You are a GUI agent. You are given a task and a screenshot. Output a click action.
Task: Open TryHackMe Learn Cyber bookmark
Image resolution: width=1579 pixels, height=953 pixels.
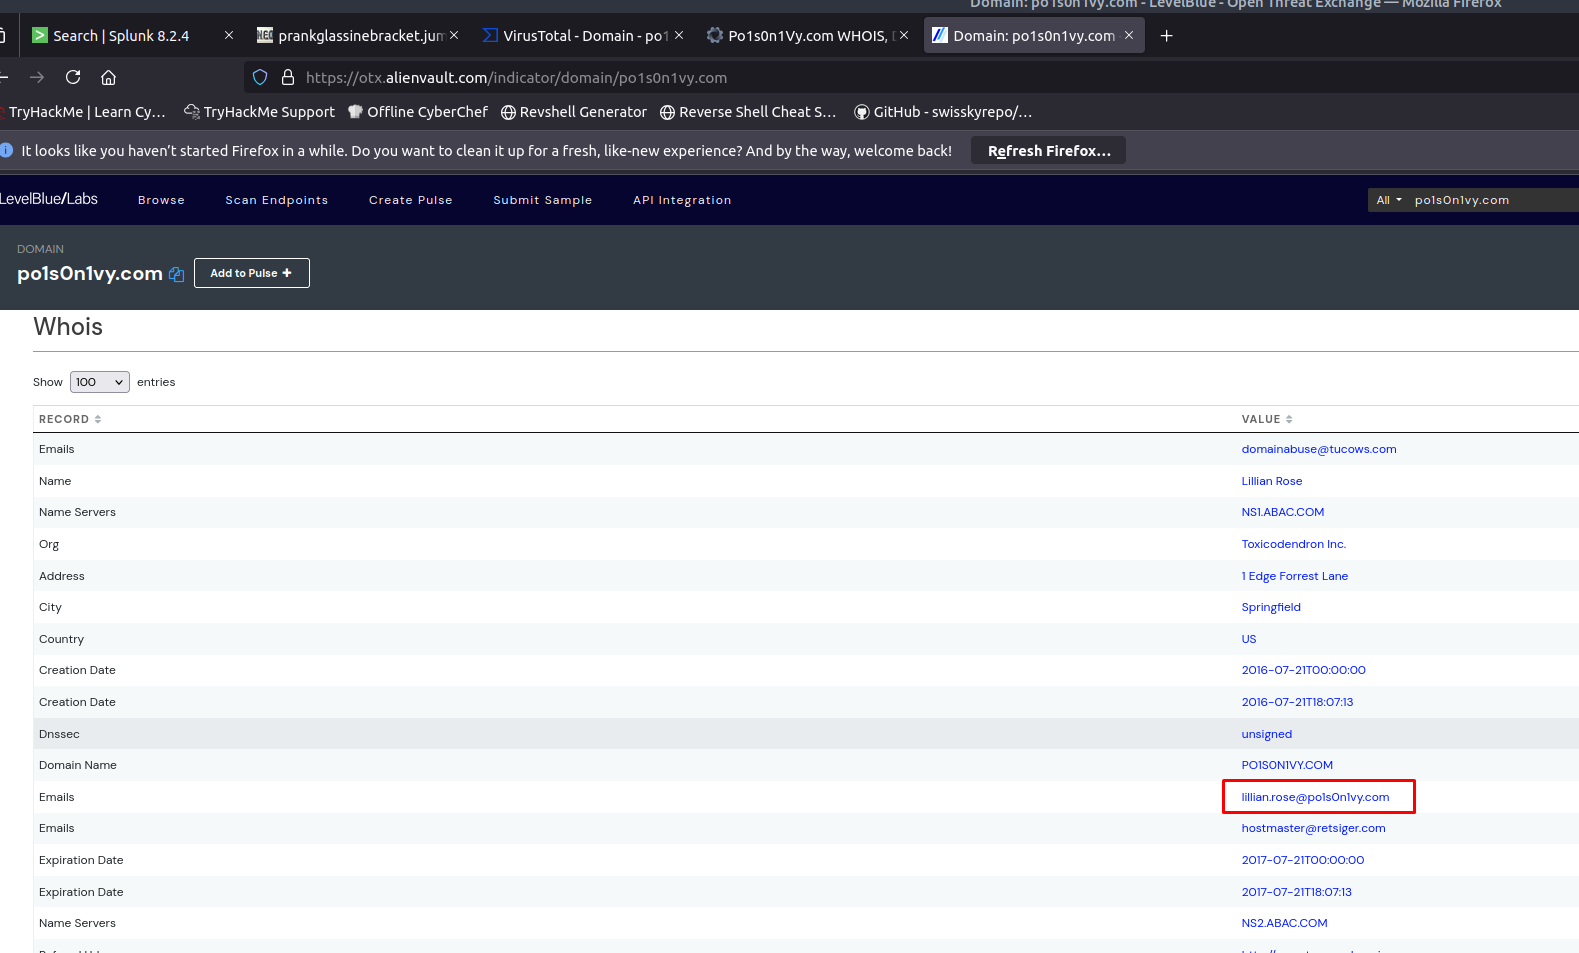tap(85, 112)
